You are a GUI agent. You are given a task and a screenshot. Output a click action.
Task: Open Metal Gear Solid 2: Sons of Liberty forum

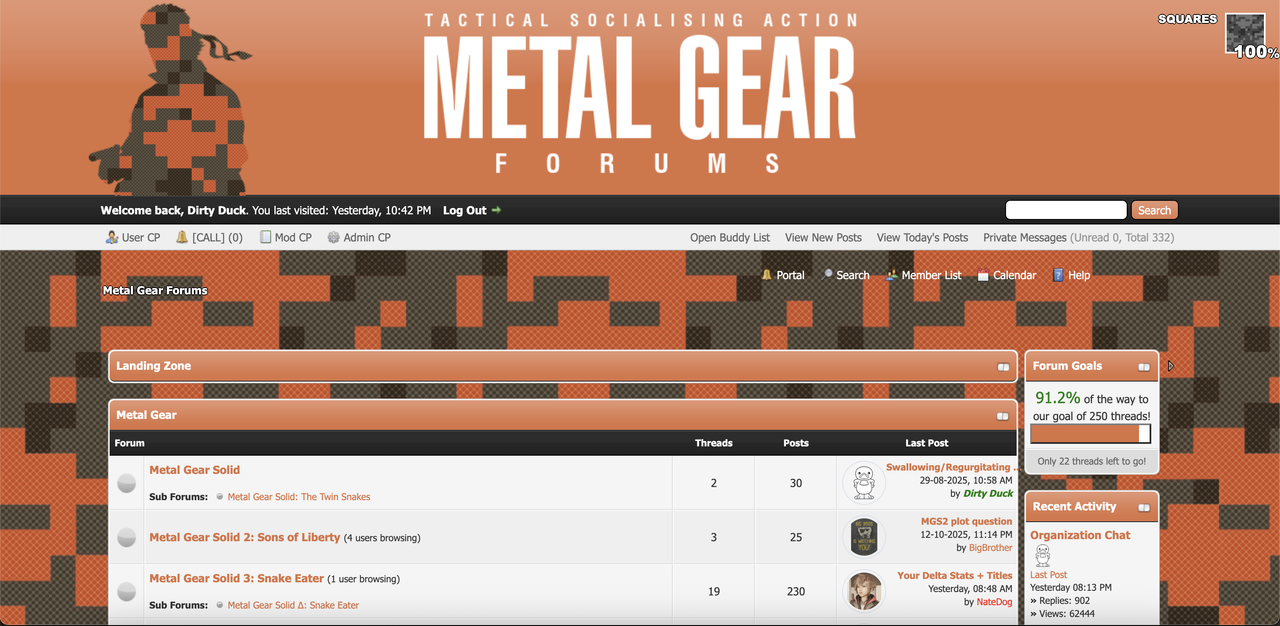245,537
